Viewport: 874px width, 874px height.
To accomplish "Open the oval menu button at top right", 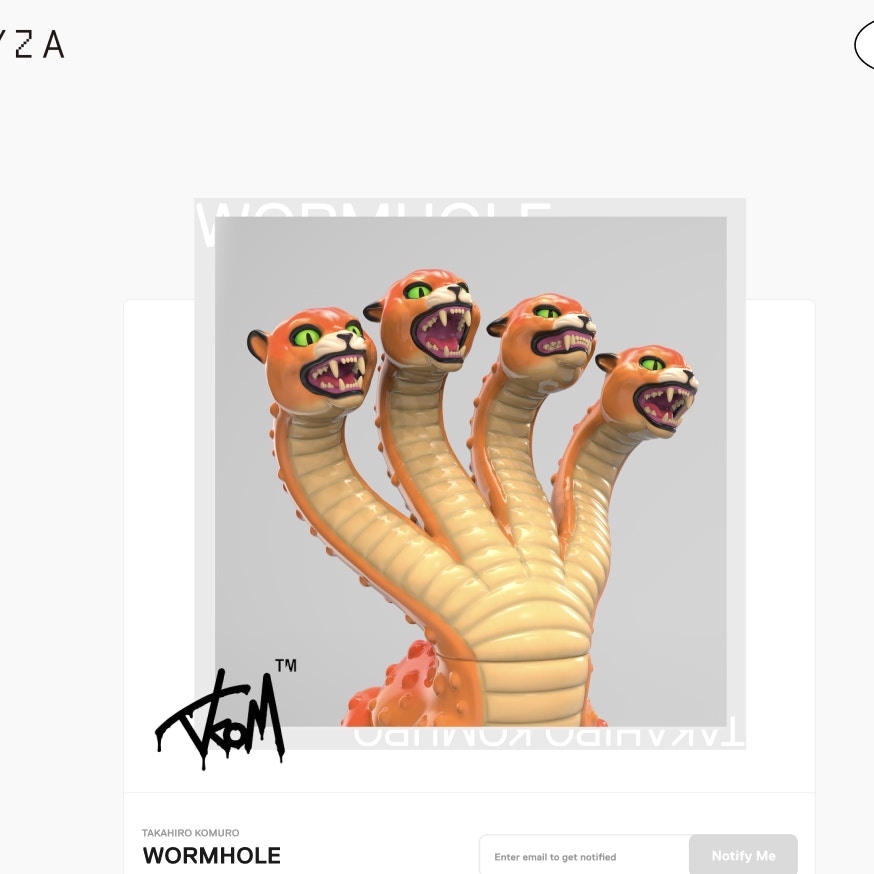I will (865, 46).
